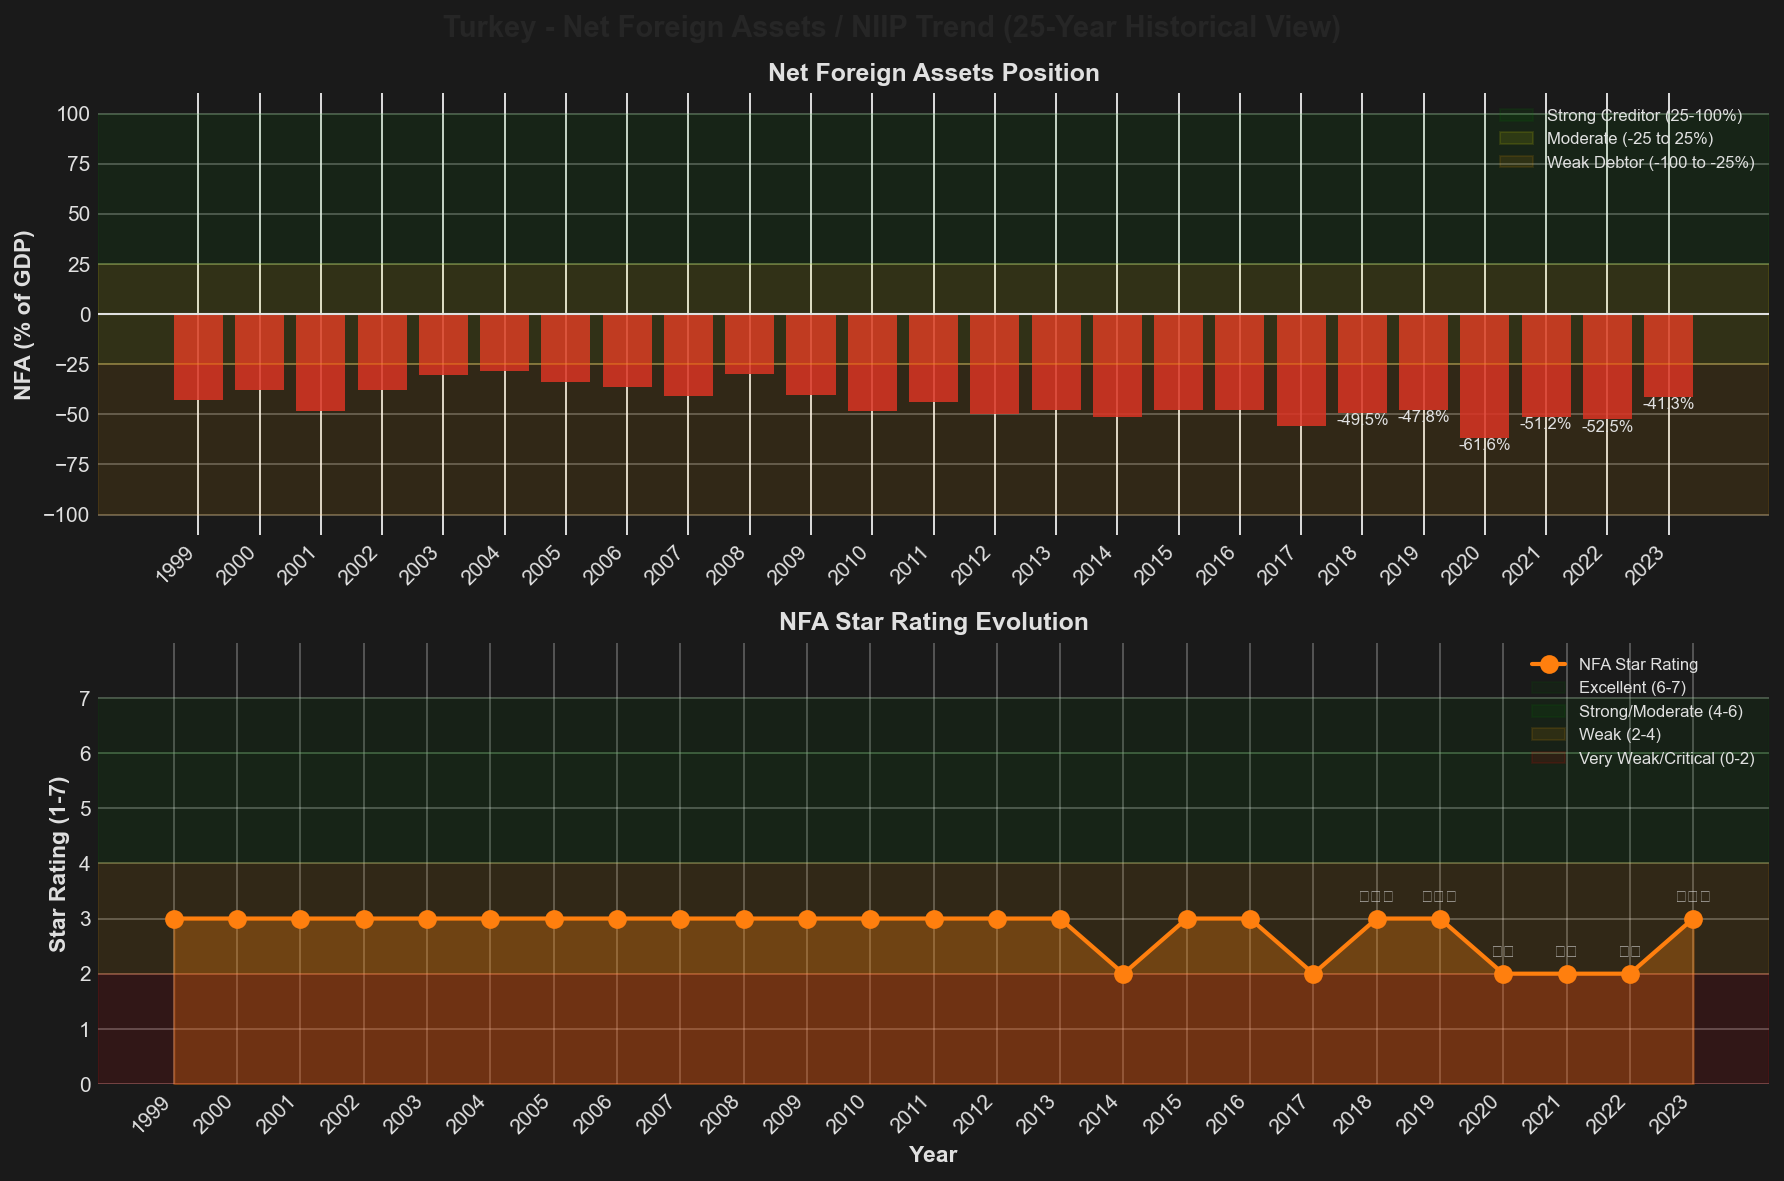Select the 2017 star rating marker

[x=1313, y=974]
